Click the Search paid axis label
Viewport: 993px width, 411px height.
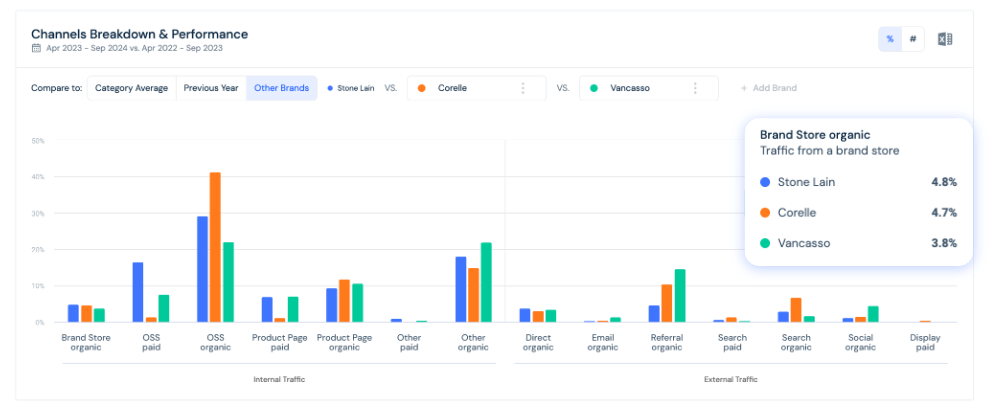(731, 342)
